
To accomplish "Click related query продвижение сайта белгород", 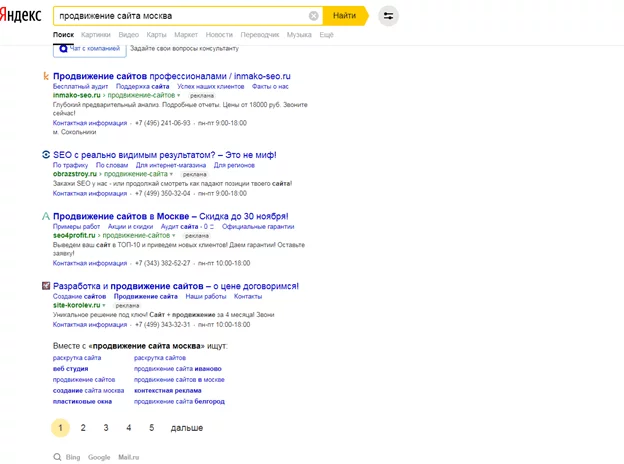I will pos(179,401).
